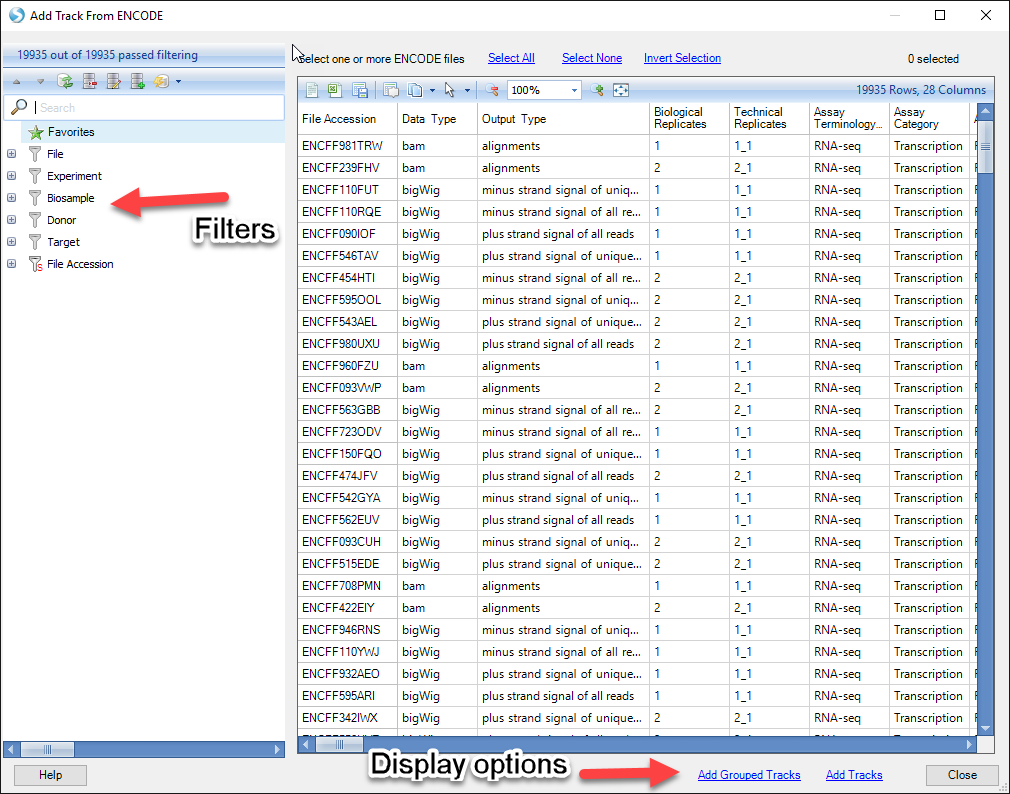Open the copy options dropdown arrow

[x=432, y=91]
